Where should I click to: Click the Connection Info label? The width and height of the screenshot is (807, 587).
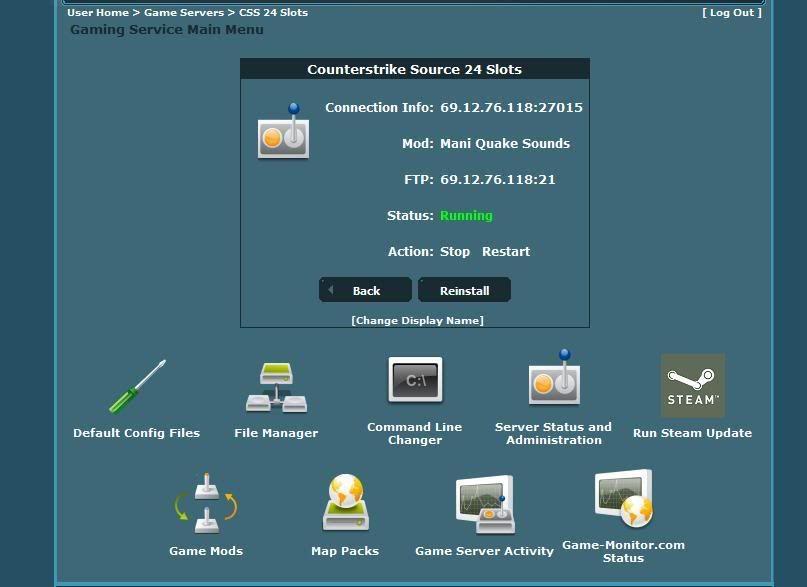pyautogui.click(x=379, y=108)
